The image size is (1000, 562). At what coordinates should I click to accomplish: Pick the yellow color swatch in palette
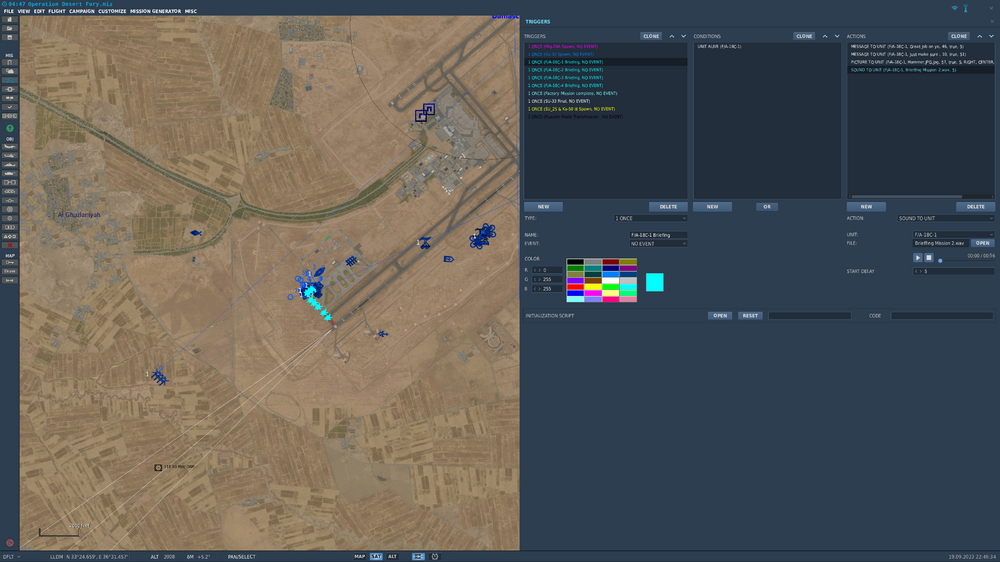point(592,287)
